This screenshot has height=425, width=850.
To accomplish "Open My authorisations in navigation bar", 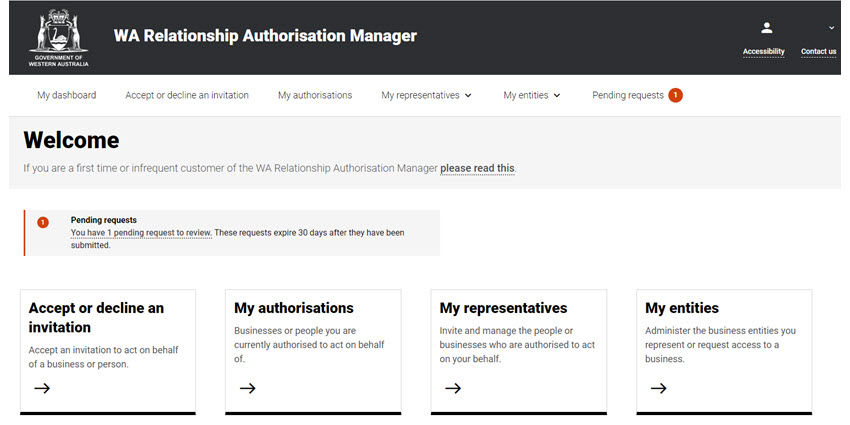I will [x=315, y=95].
